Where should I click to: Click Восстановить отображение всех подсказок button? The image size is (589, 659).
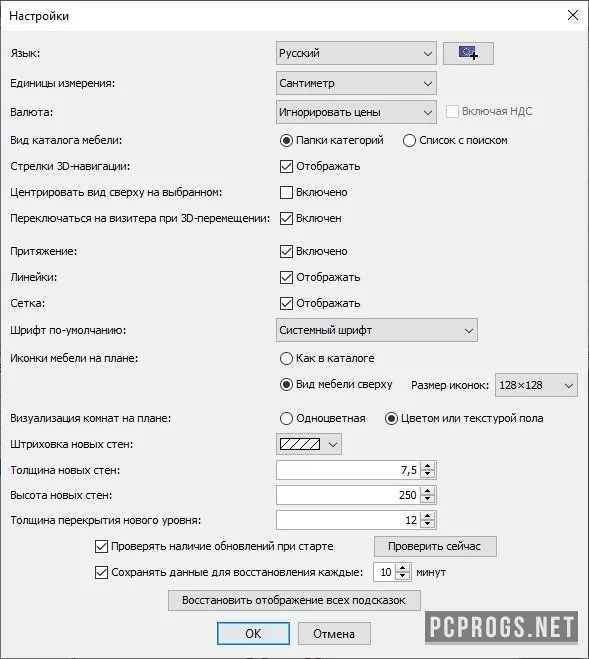(294, 600)
